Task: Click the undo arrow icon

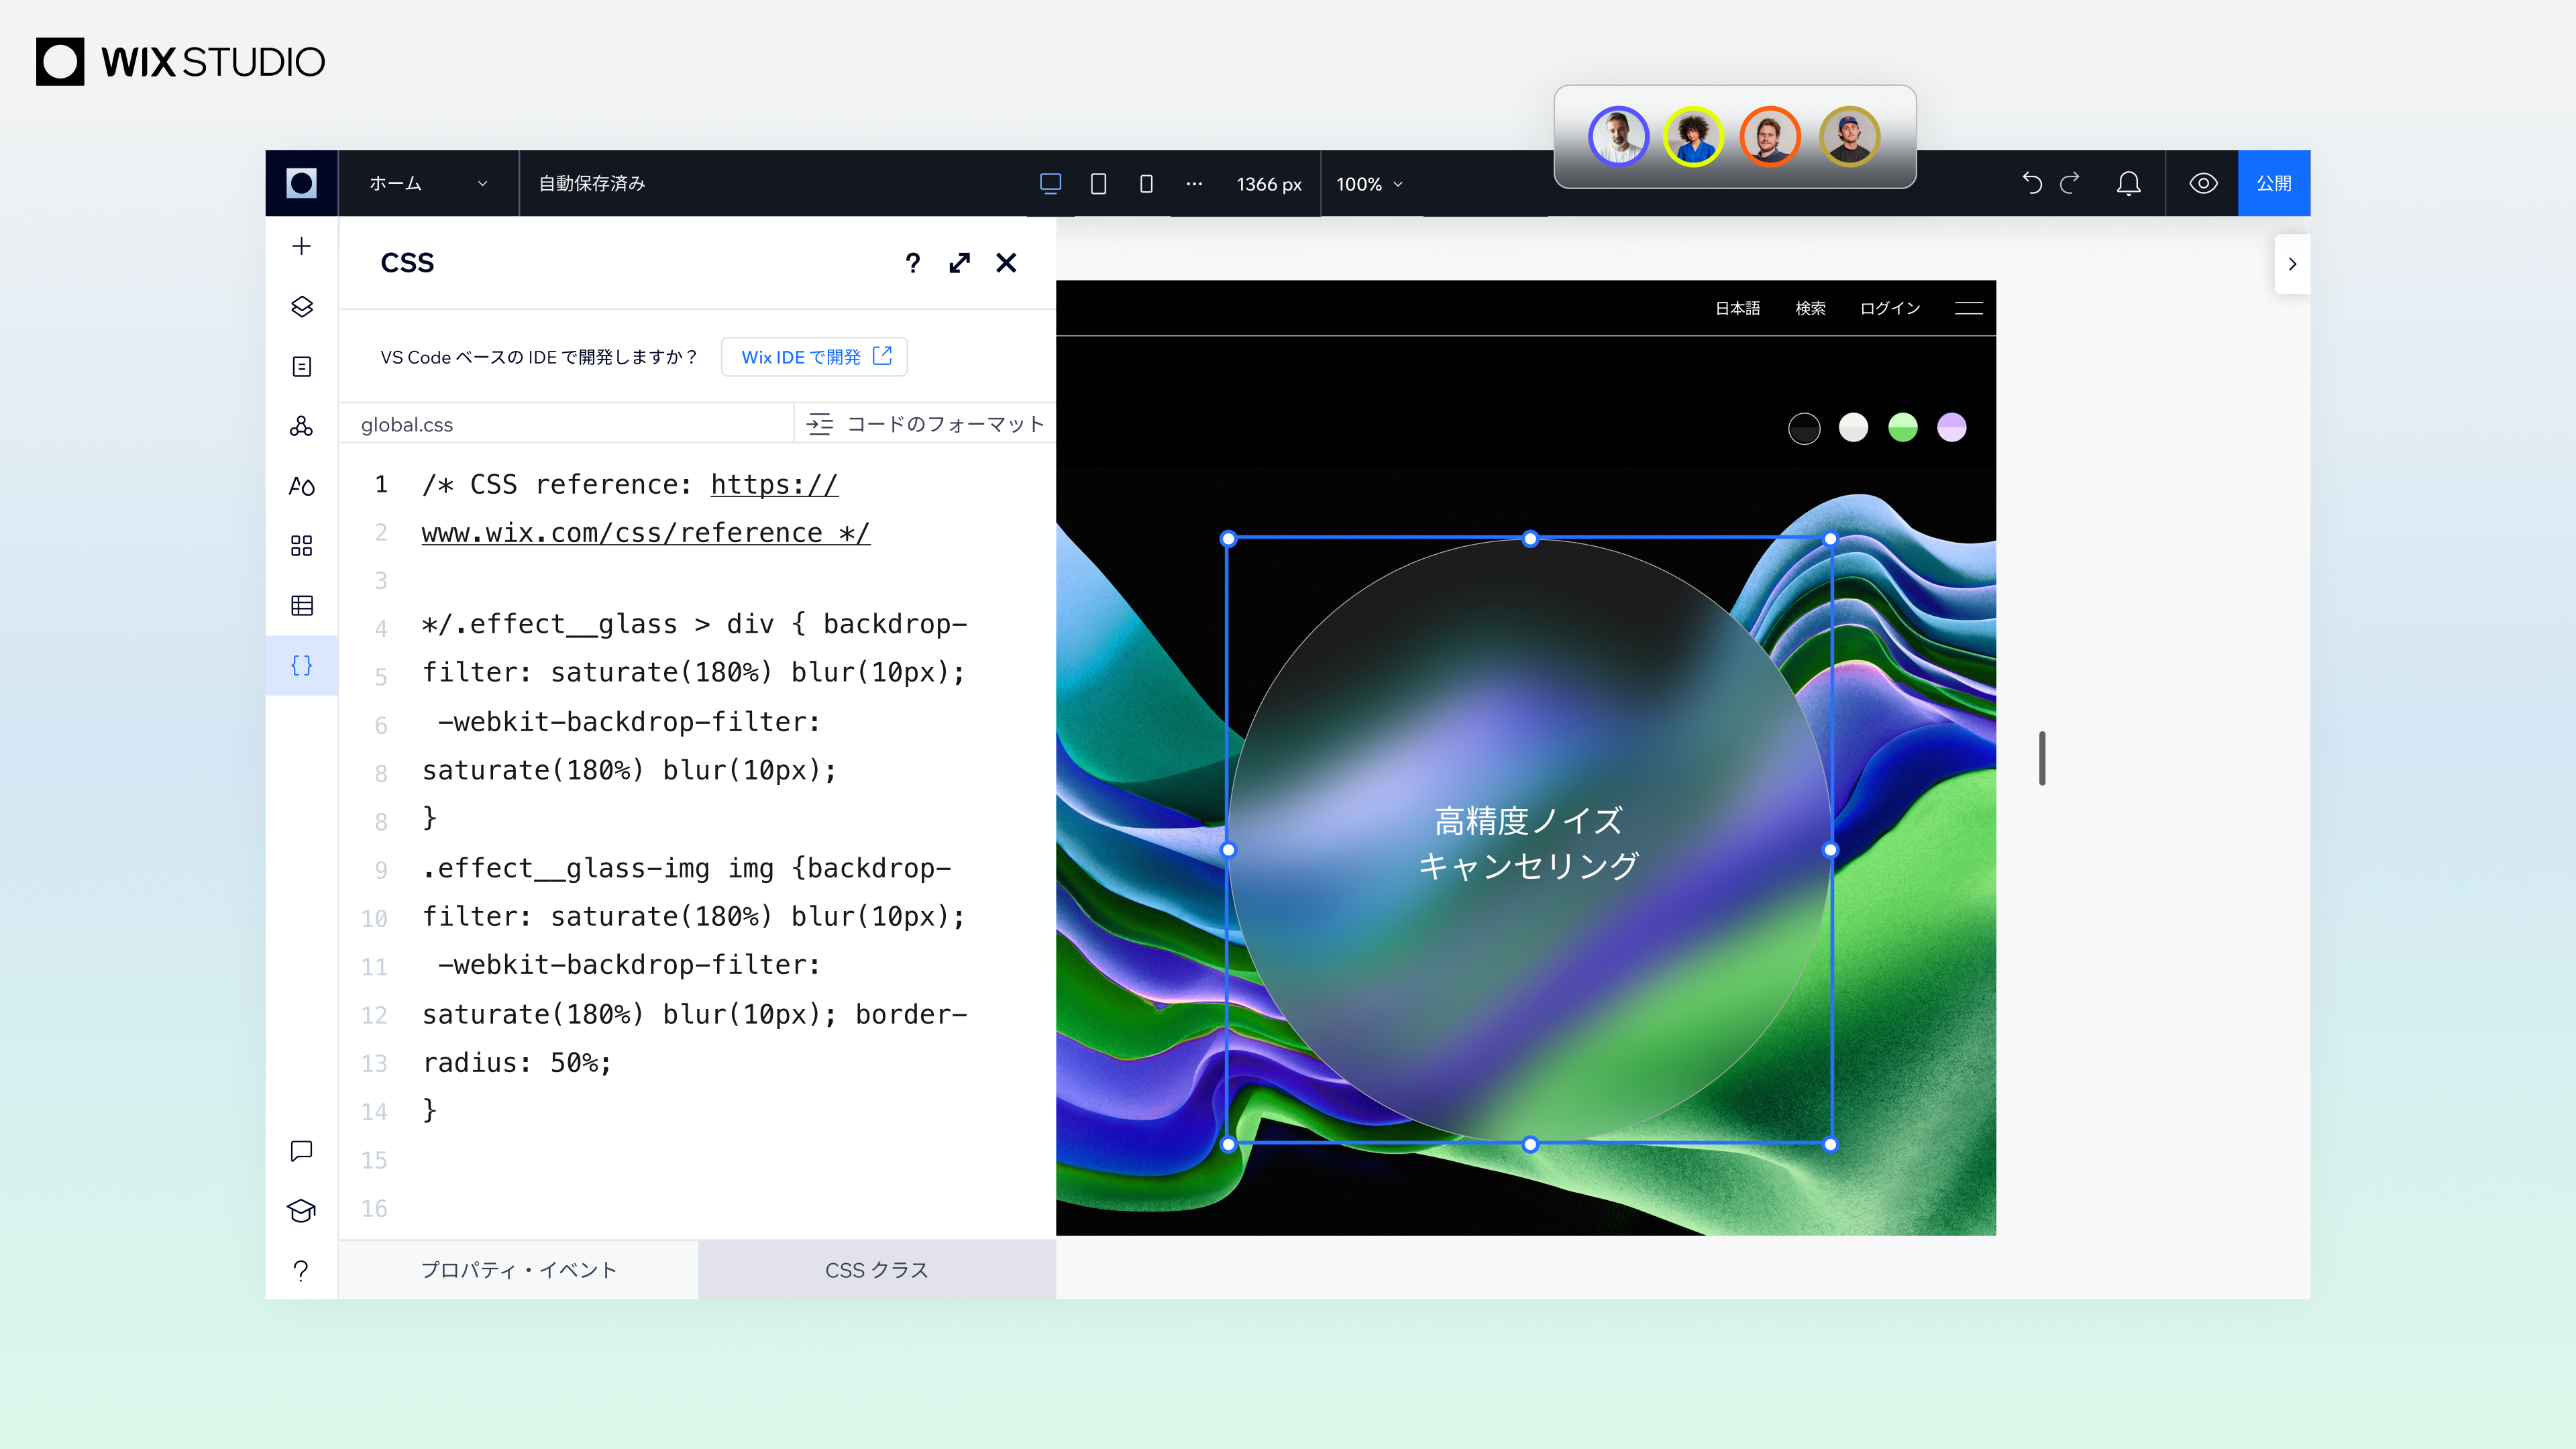Action: pos(2032,183)
